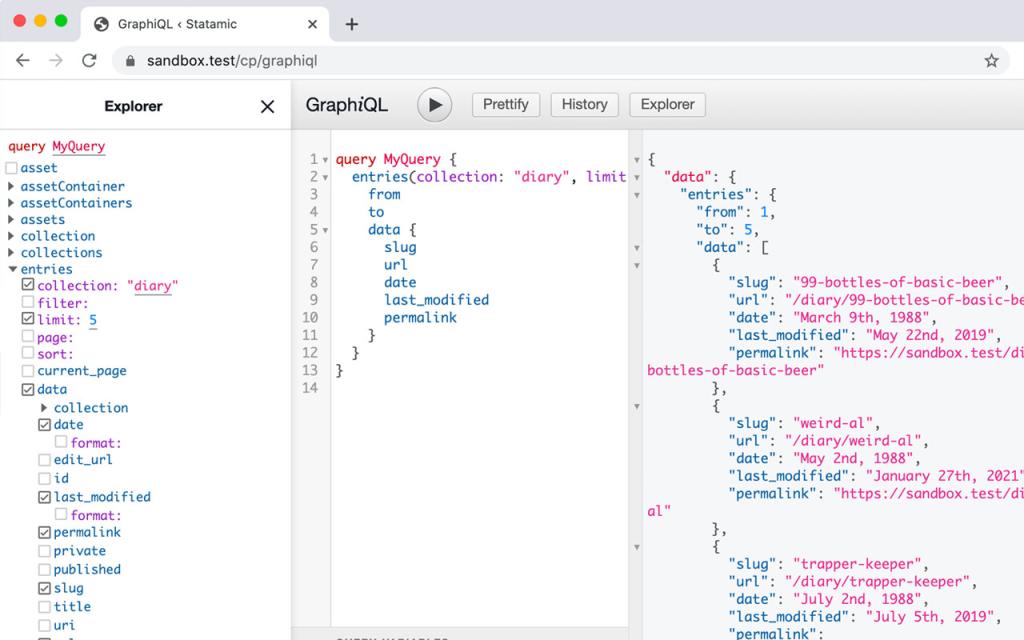Click the lock icon in address bar
Viewport: 1024px width, 640px height.
[x=131, y=61]
